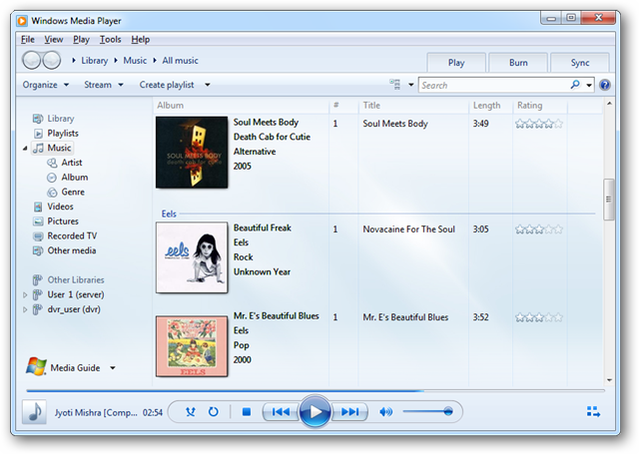
Task: Sort by the Title column header
Action: [413, 106]
